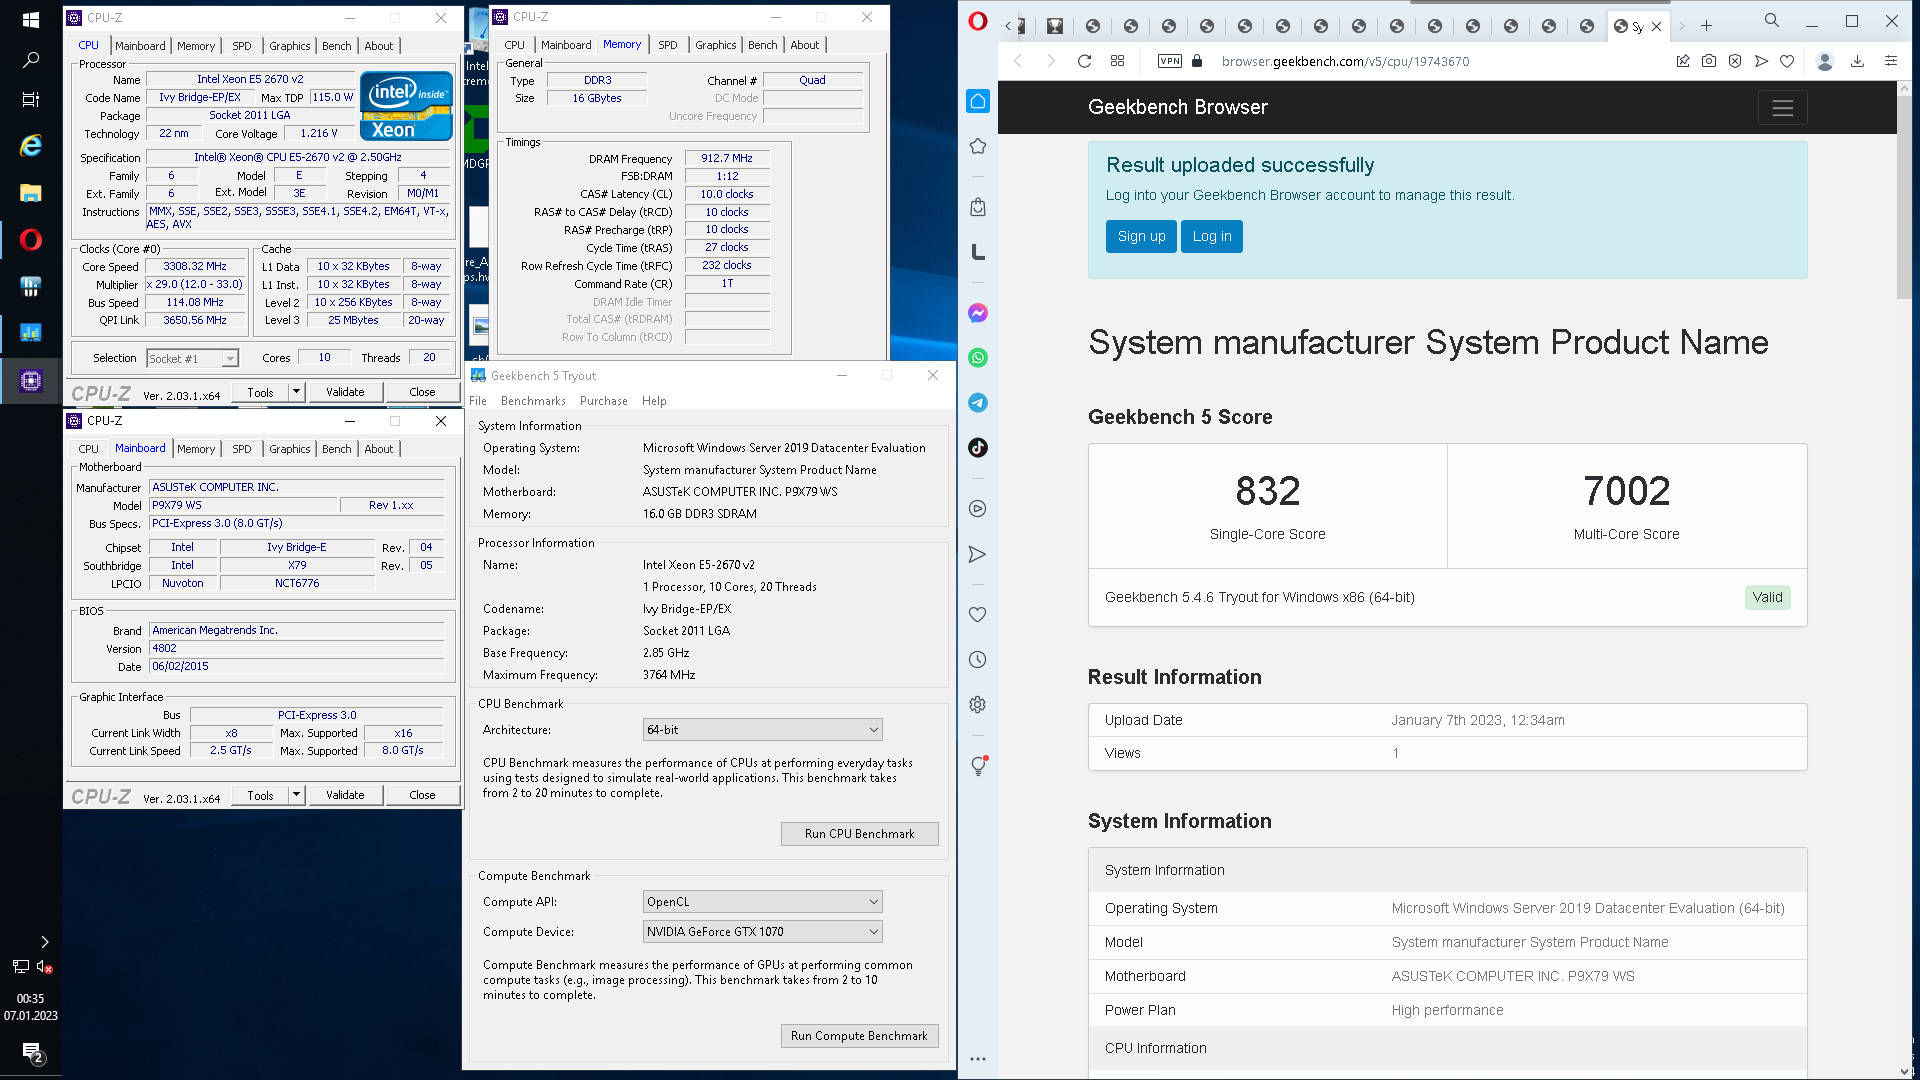Image resolution: width=1920 pixels, height=1080 pixels.
Task: Open the notification center icon
Action: coord(31,1052)
